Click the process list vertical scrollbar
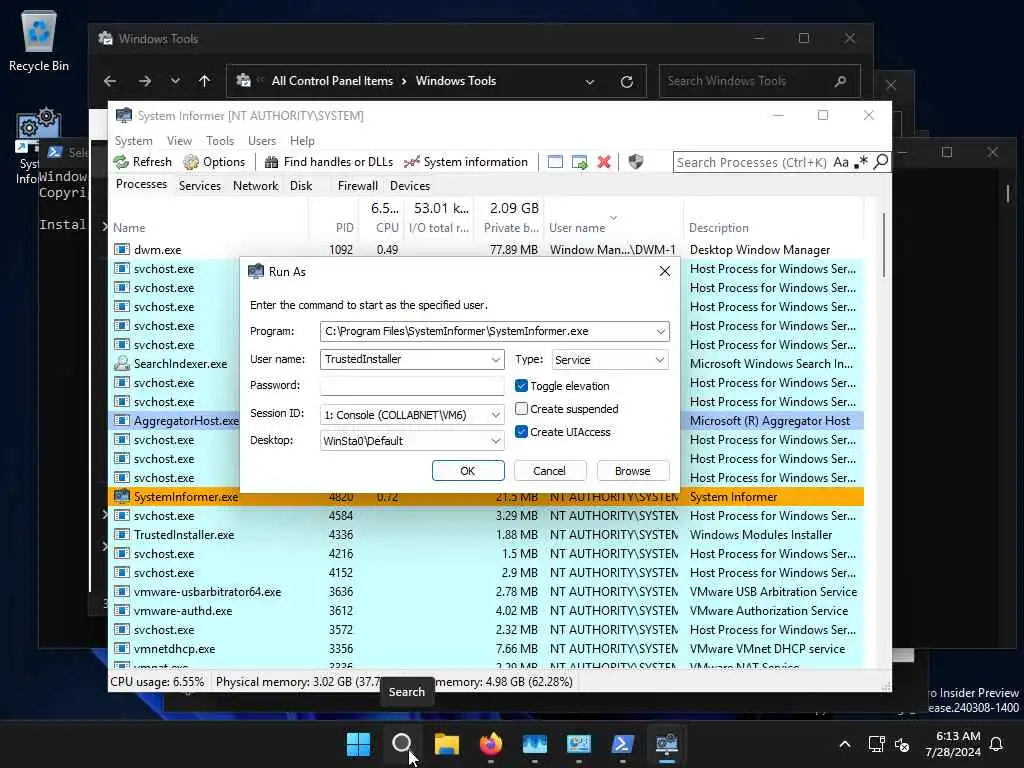 [884, 245]
